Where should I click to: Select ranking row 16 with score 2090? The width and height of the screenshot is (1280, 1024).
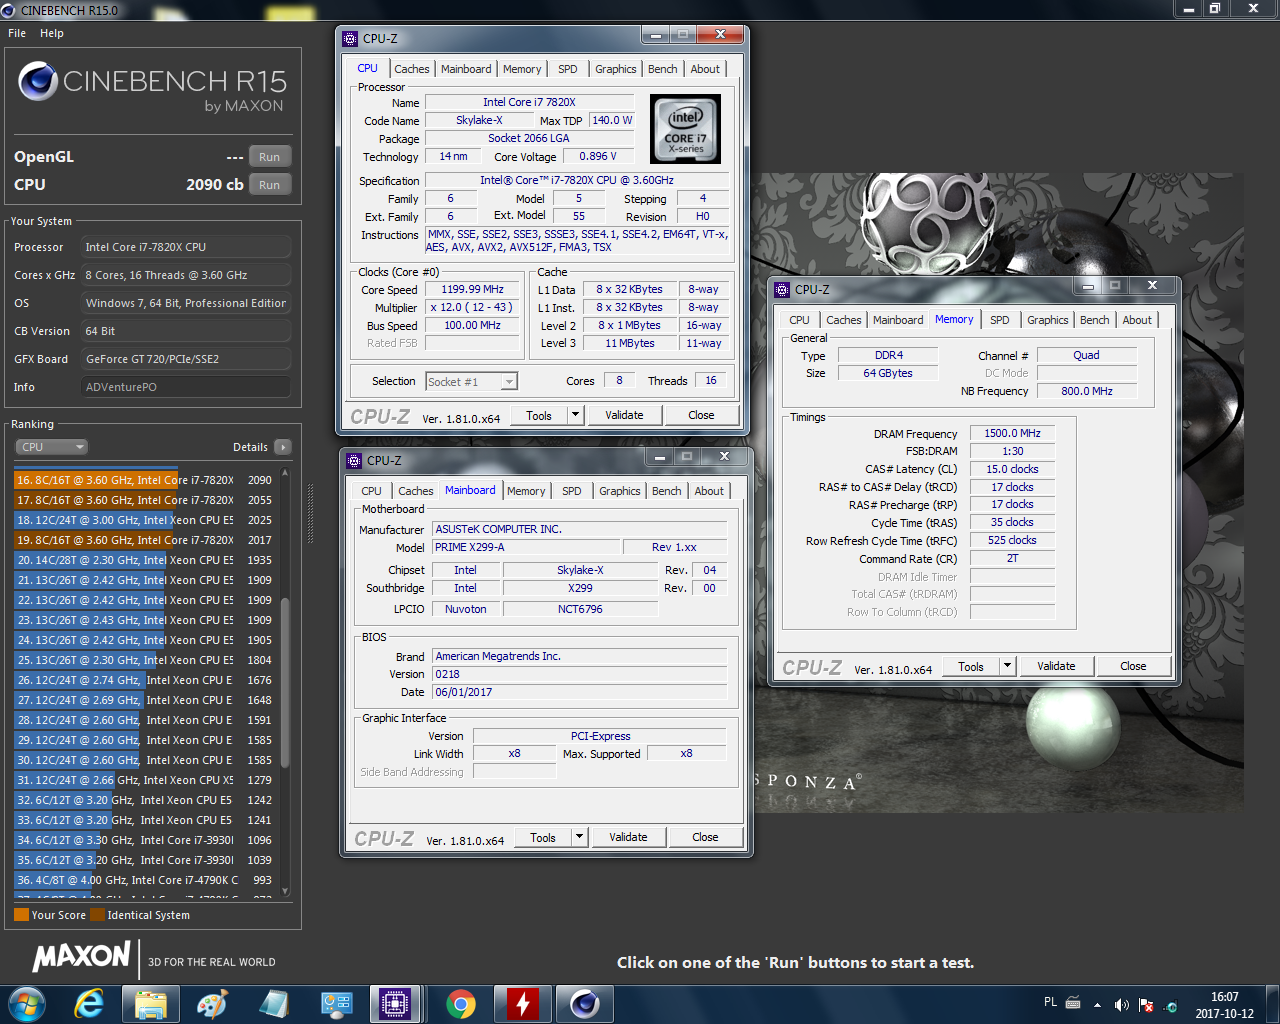[x=146, y=480]
